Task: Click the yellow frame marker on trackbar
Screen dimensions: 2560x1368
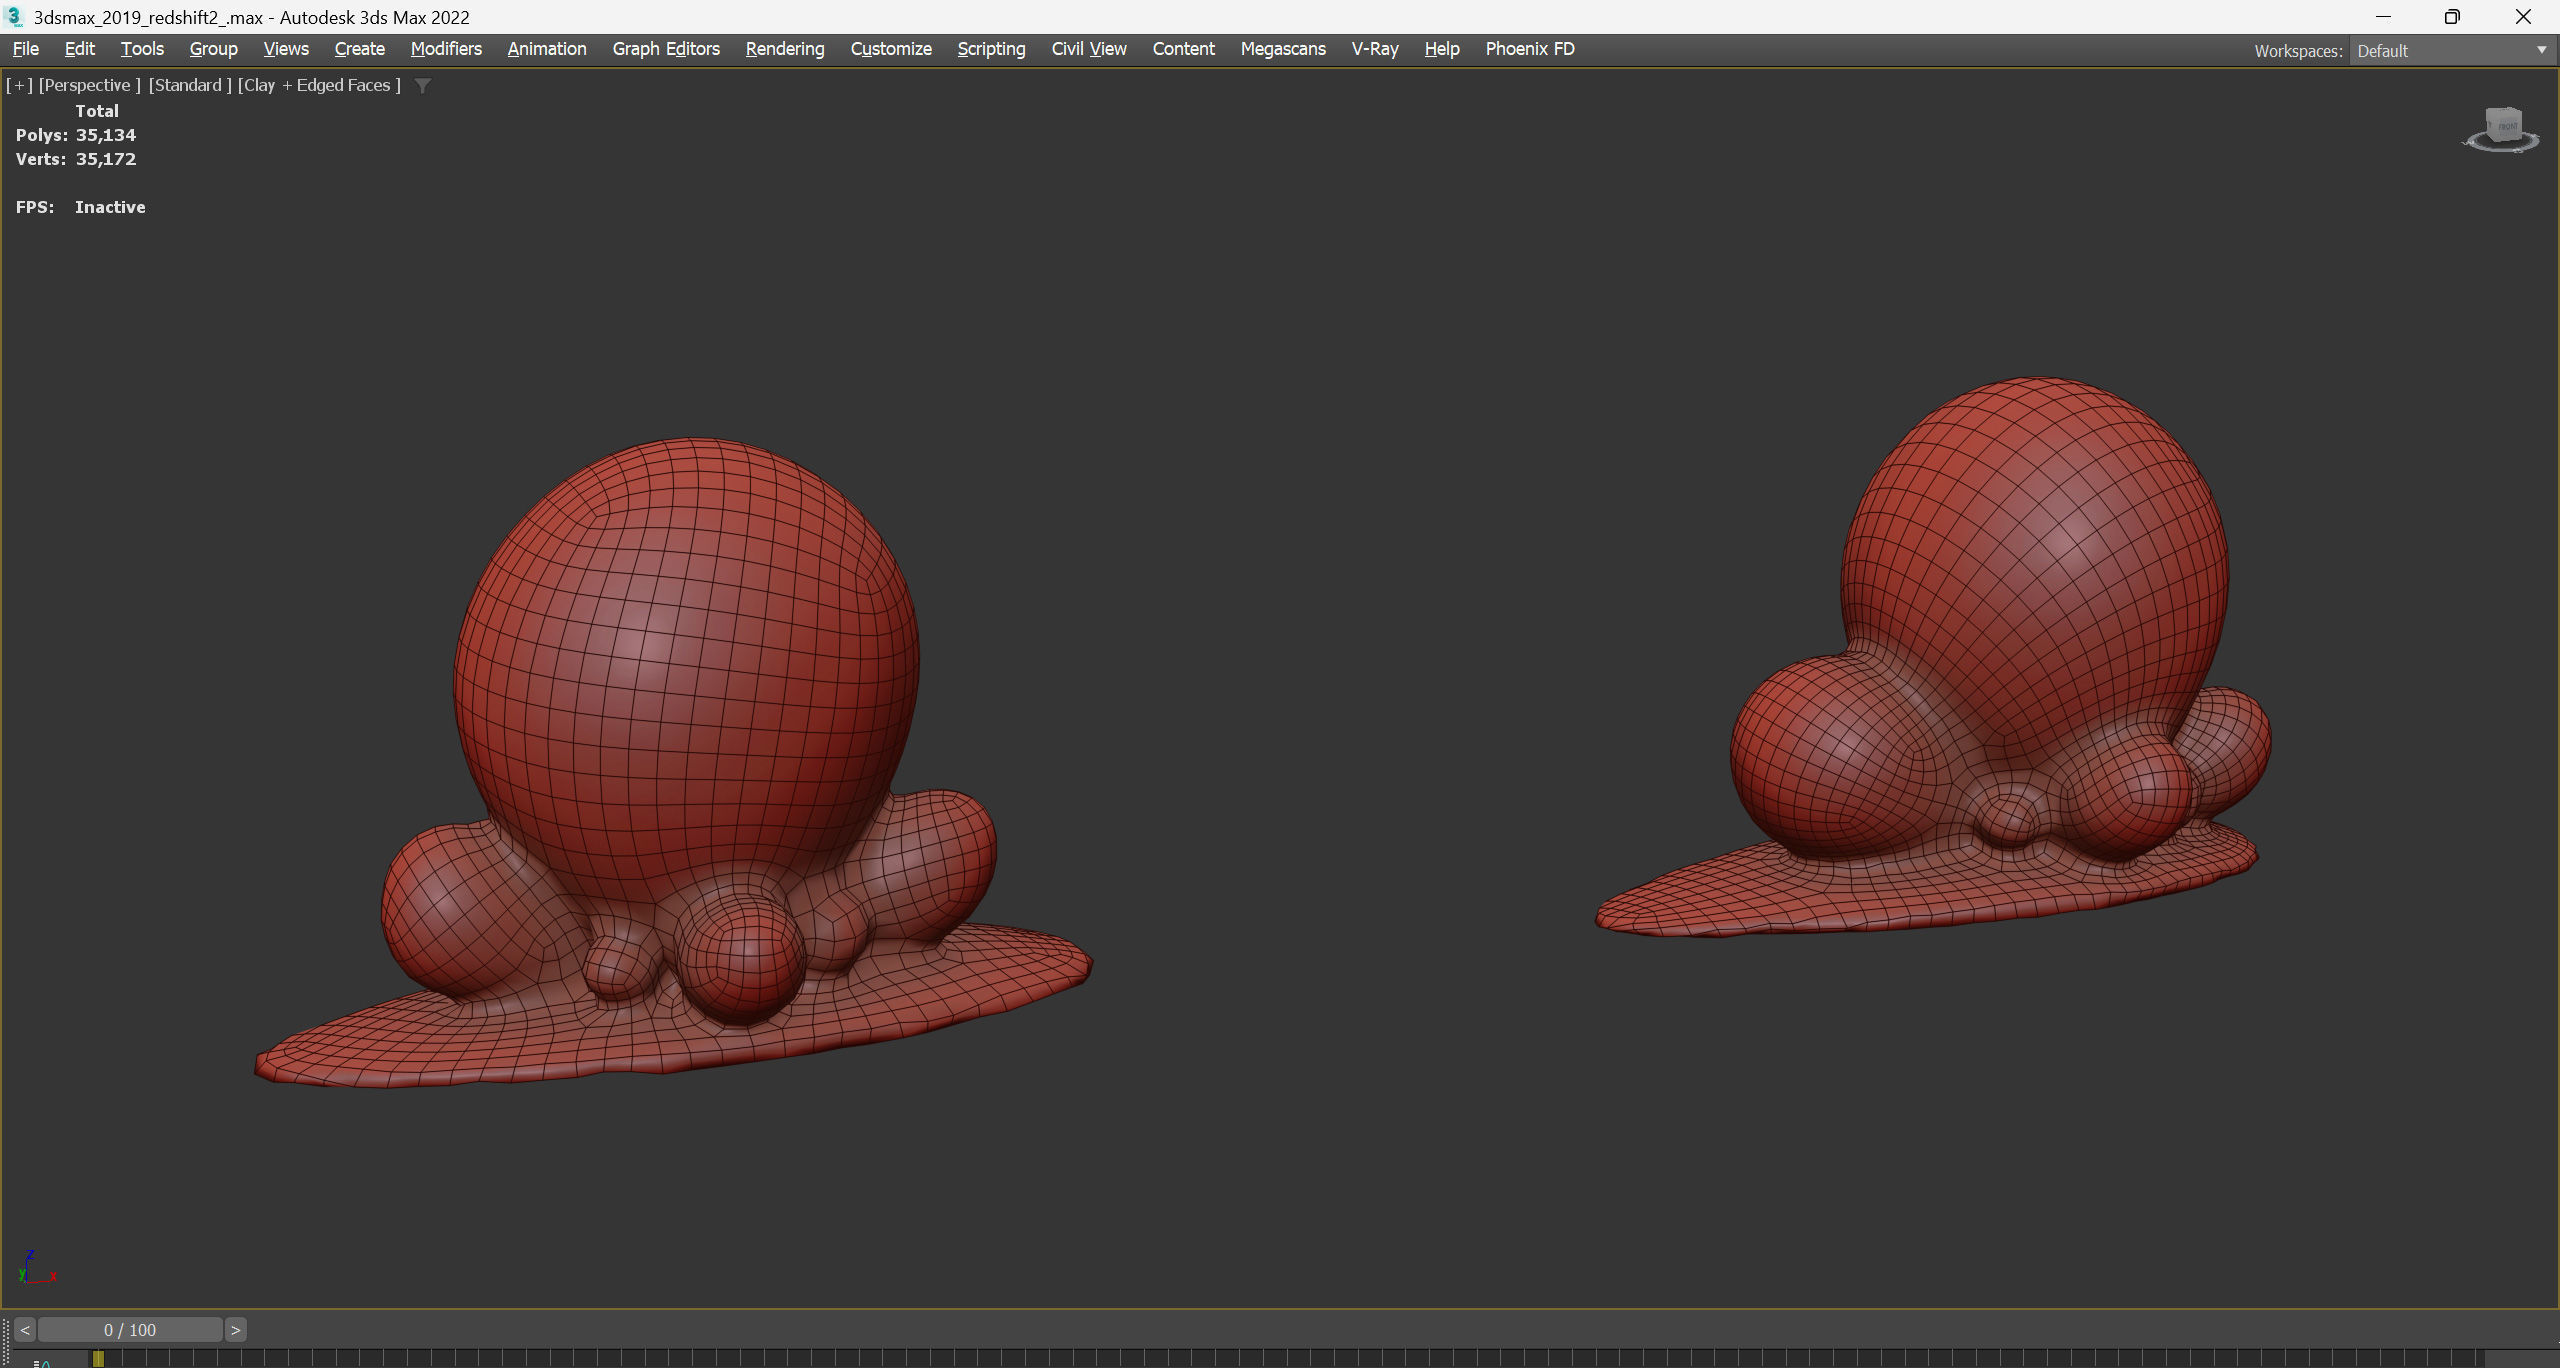Action: pyautogui.click(x=98, y=1358)
